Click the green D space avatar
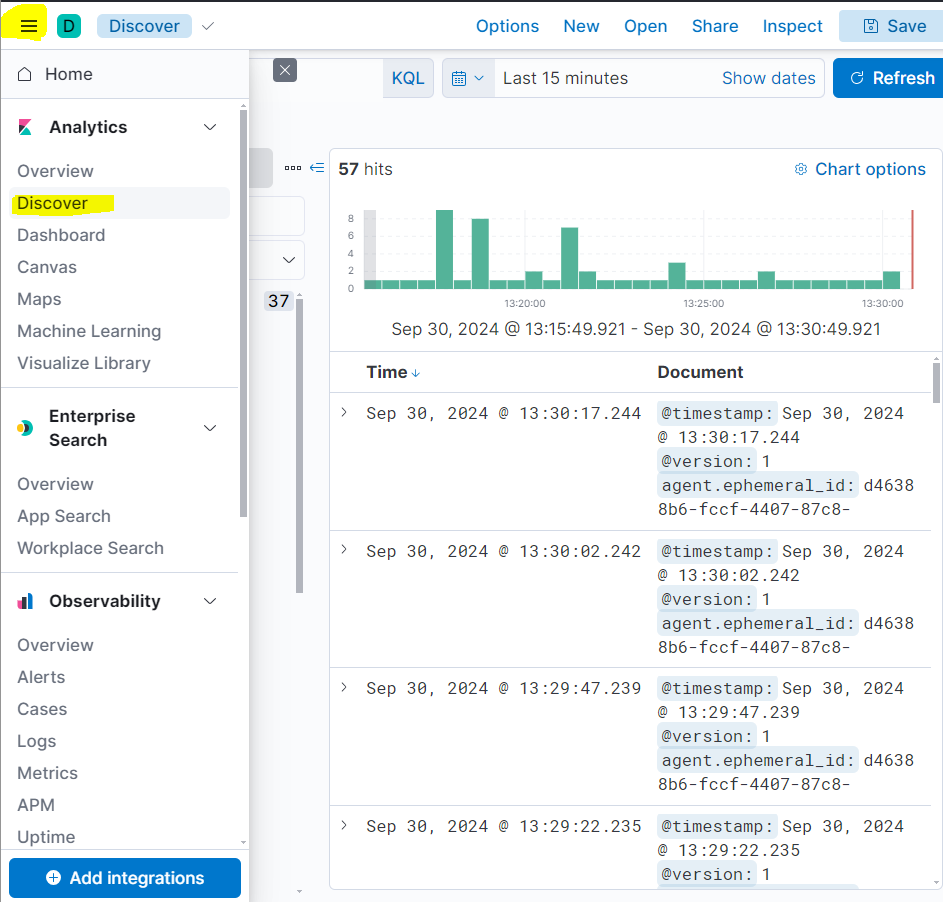 (69, 26)
